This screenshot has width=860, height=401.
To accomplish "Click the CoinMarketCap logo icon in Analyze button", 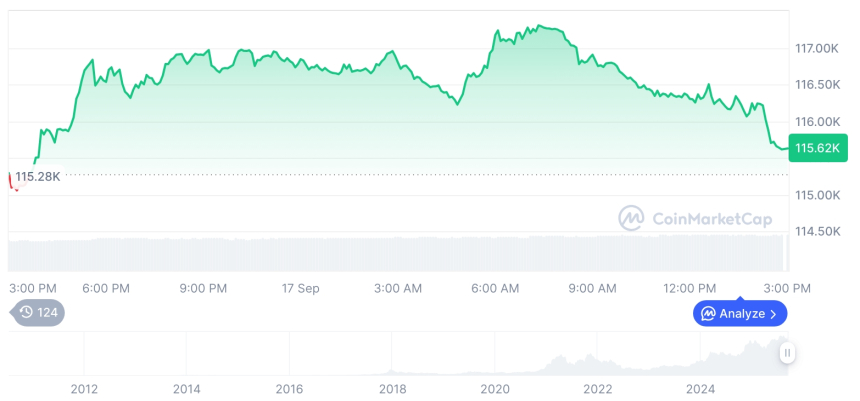I will tap(708, 314).
